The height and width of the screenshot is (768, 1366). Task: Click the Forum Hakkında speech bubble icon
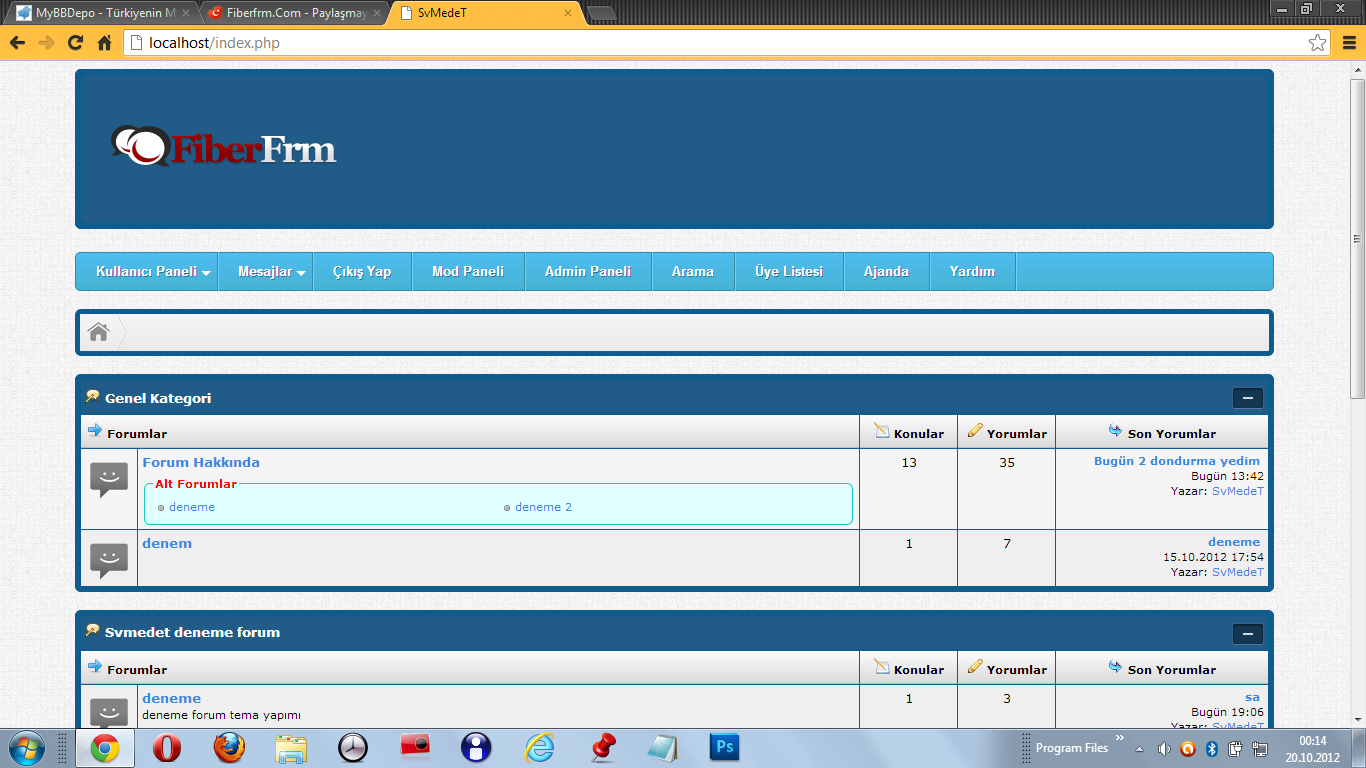click(109, 480)
